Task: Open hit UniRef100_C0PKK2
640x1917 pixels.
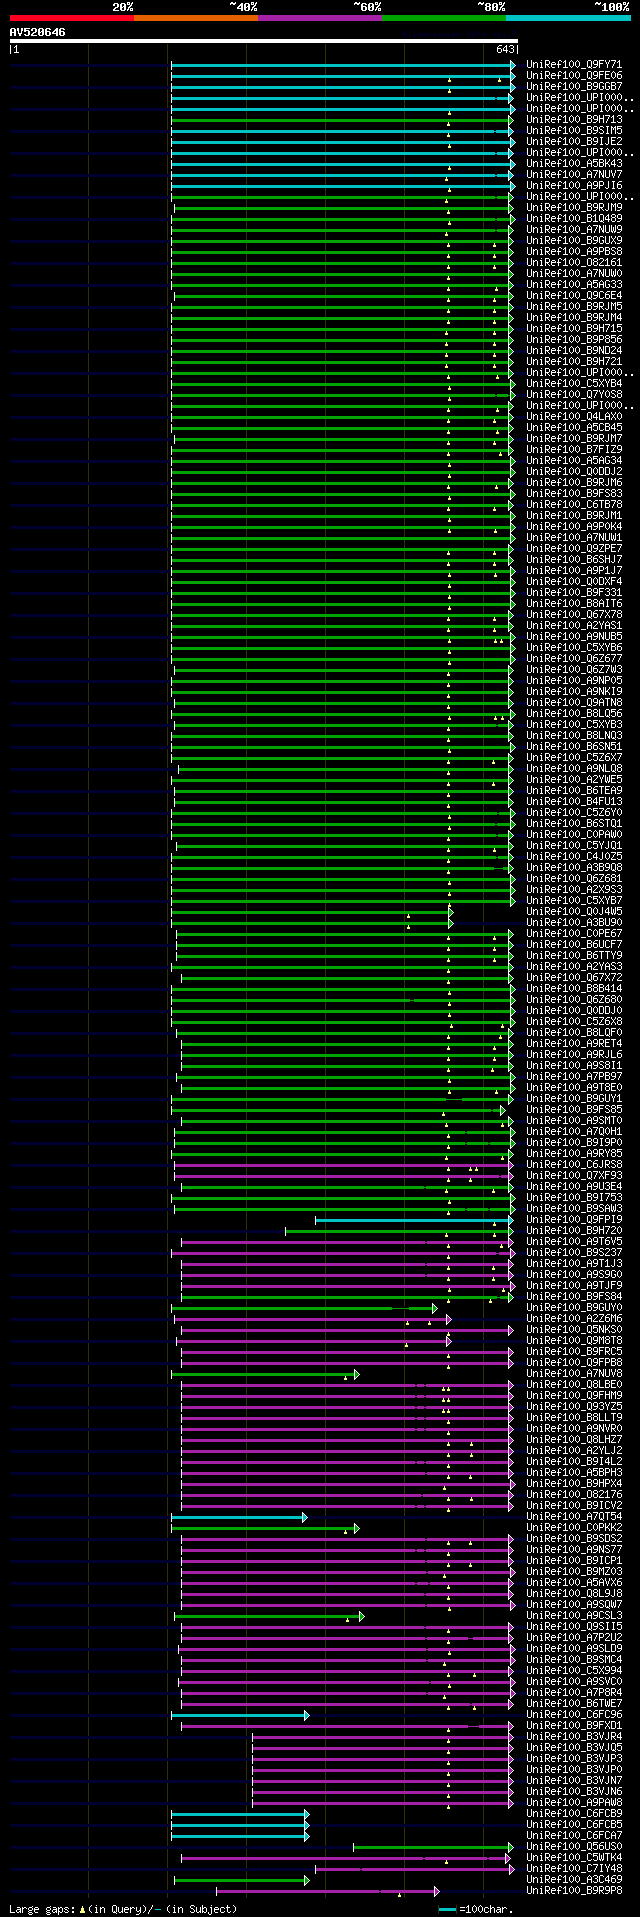Action: (x=574, y=1528)
